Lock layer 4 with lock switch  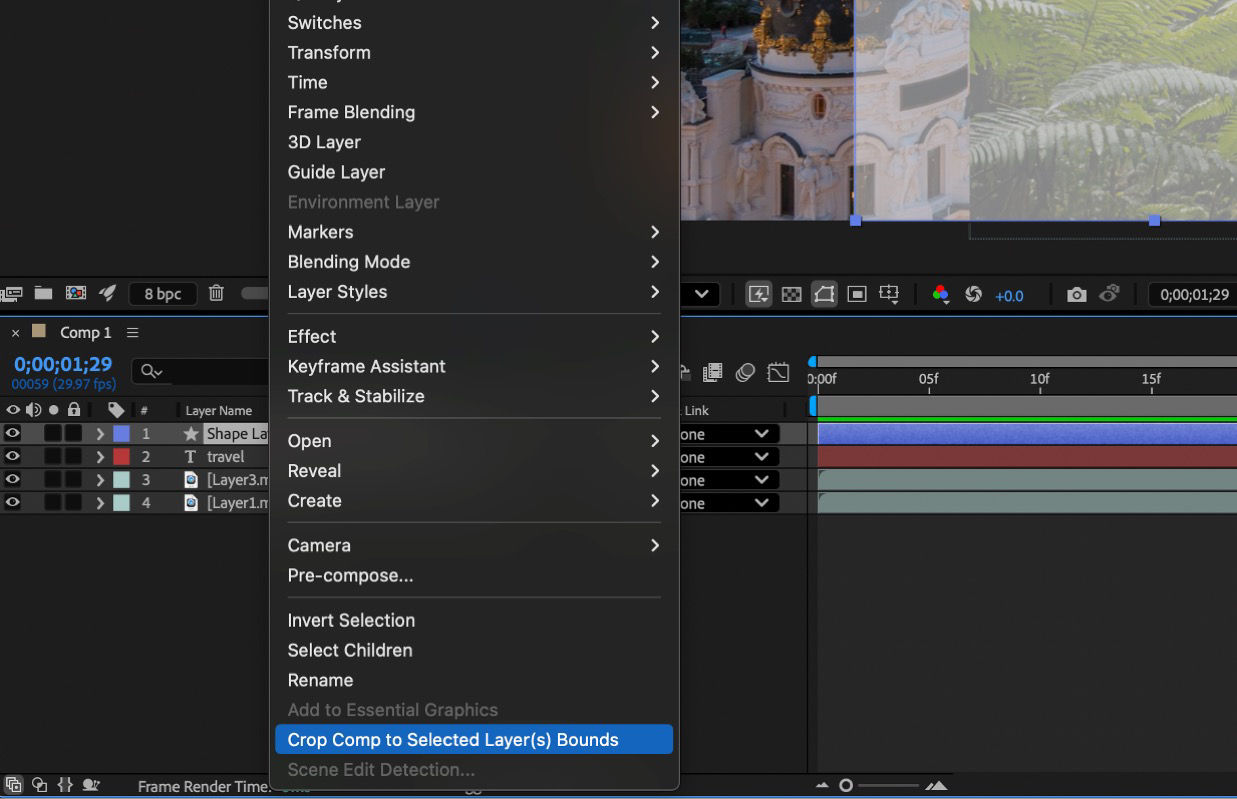tap(73, 503)
